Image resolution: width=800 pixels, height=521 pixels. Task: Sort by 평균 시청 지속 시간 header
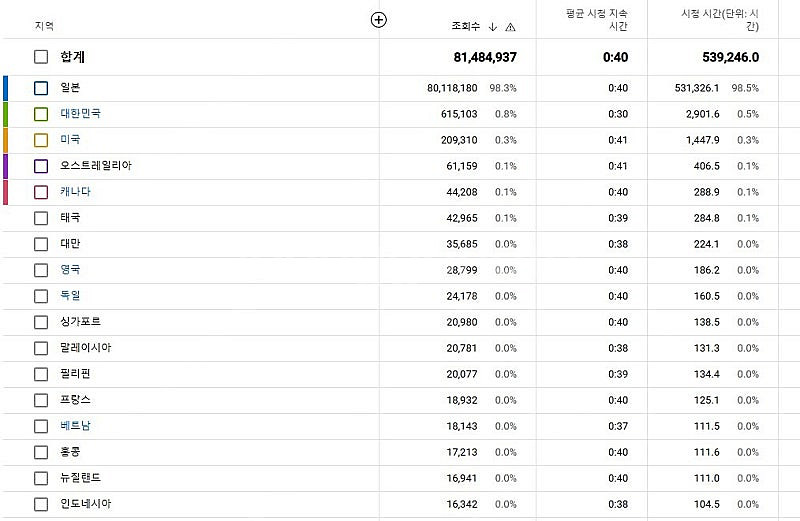[x=596, y=19]
